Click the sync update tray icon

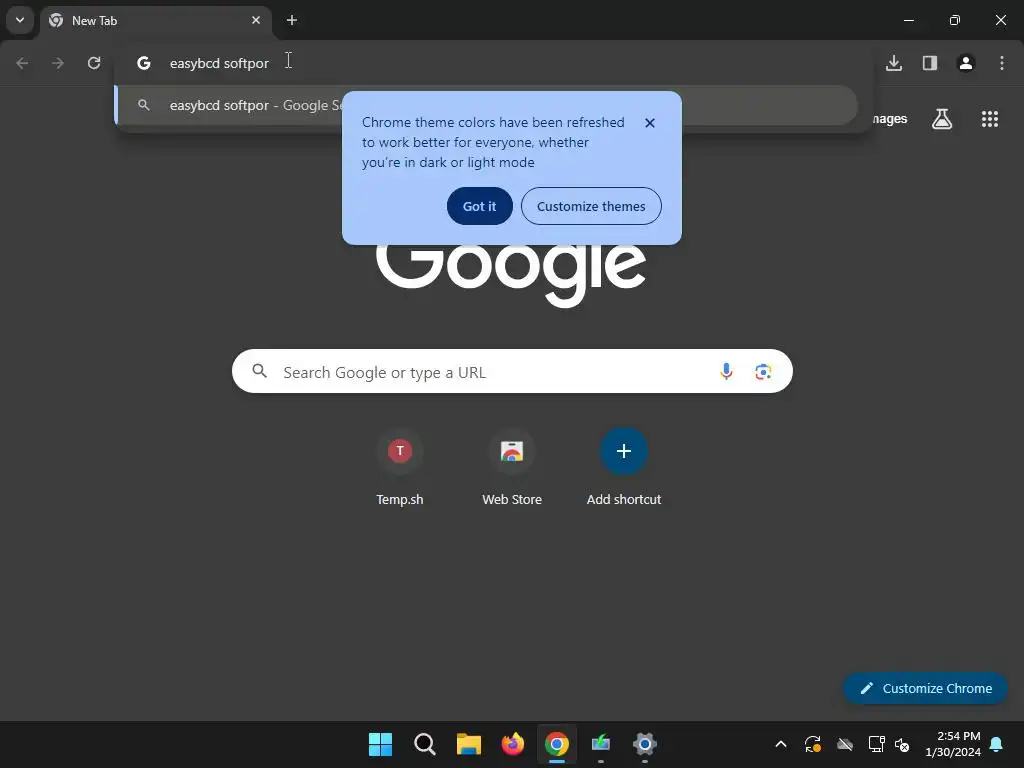tap(812, 744)
